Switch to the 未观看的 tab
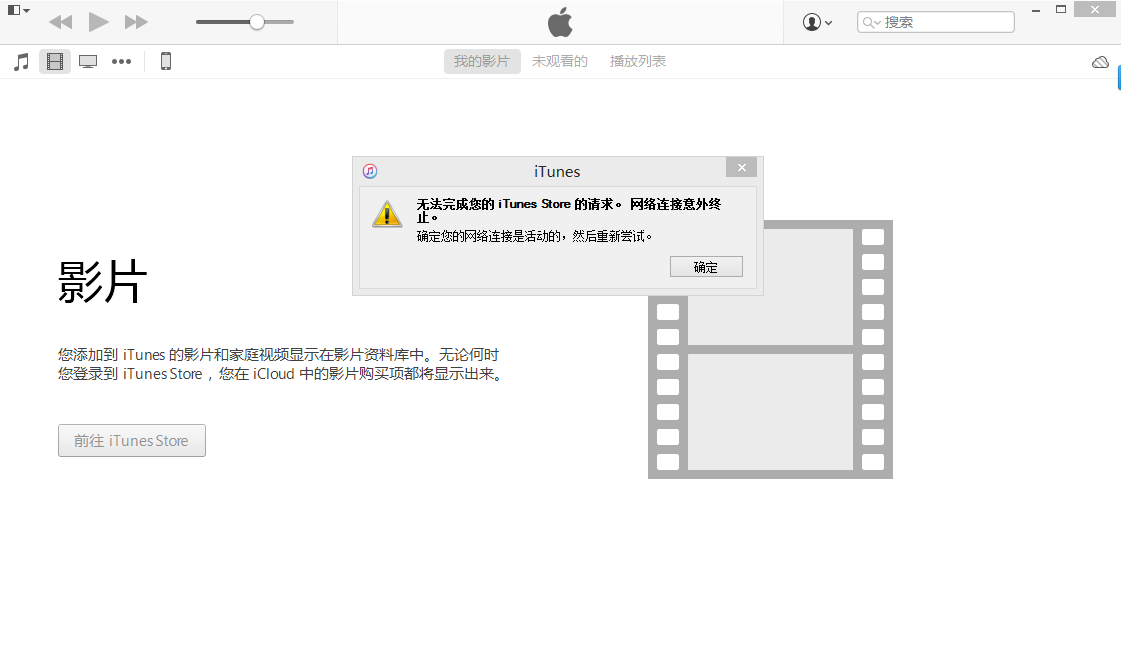The width and height of the screenshot is (1121, 655). pos(560,61)
